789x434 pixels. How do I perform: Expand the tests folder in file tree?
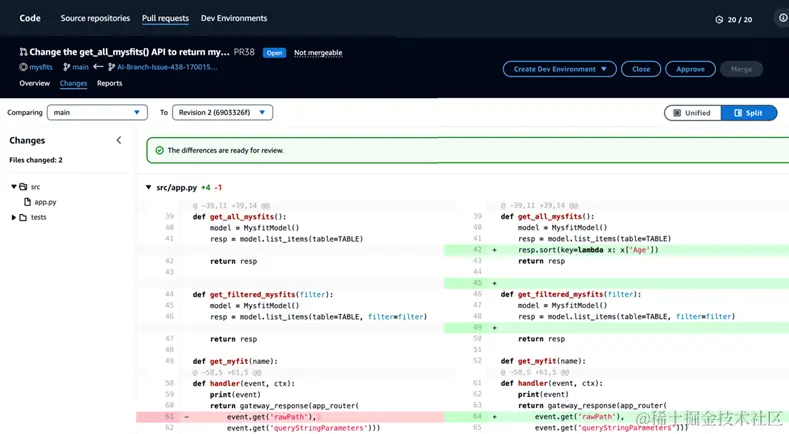(14, 218)
